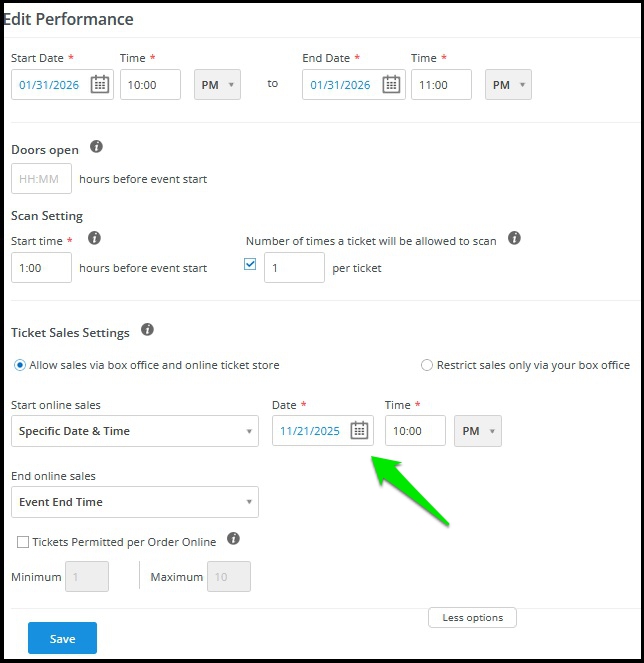644x663 pixels.
Task: Click the Ticket Sales Settings title text
Action: point(70,333)
